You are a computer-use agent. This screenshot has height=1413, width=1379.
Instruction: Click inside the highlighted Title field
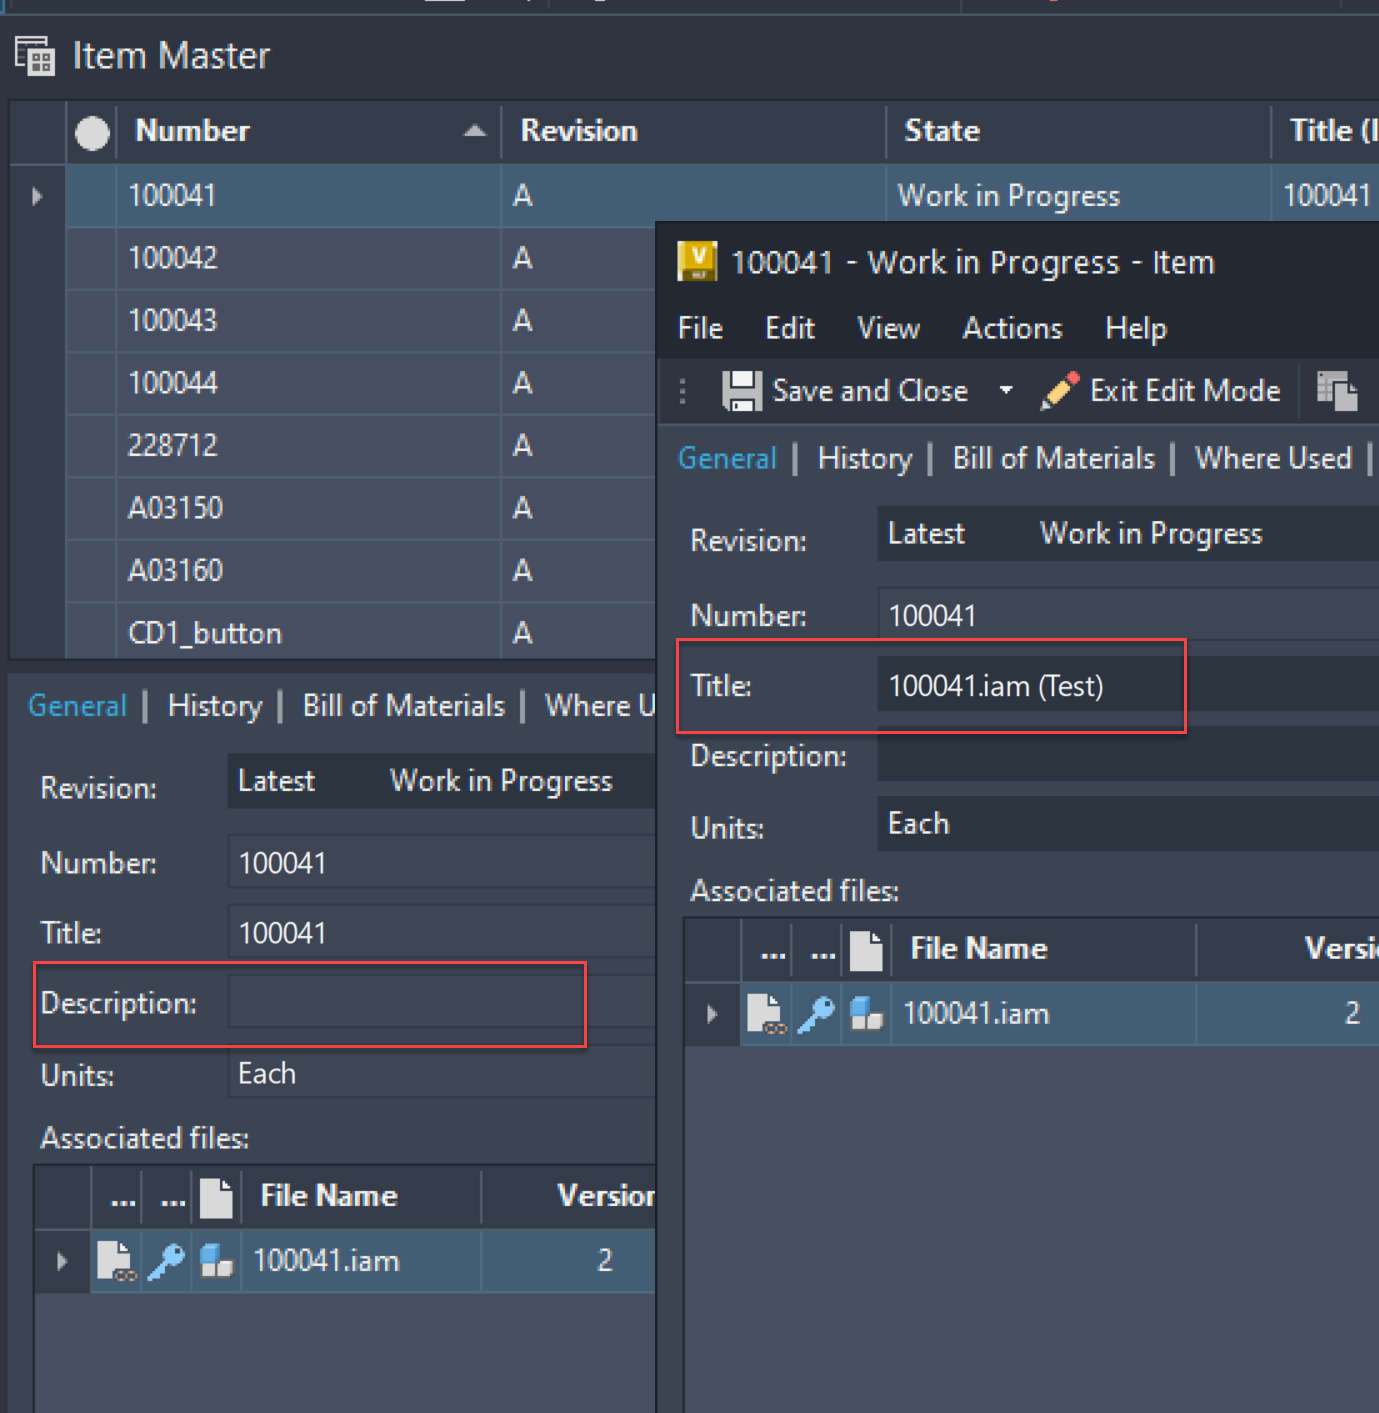coord(1029,686)
